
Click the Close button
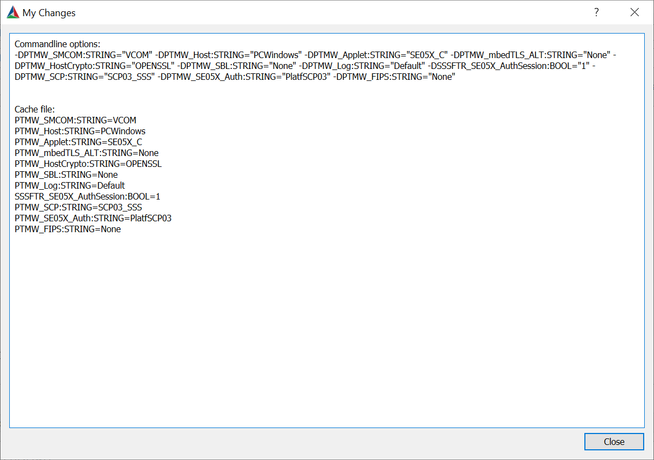coord(614,442)
